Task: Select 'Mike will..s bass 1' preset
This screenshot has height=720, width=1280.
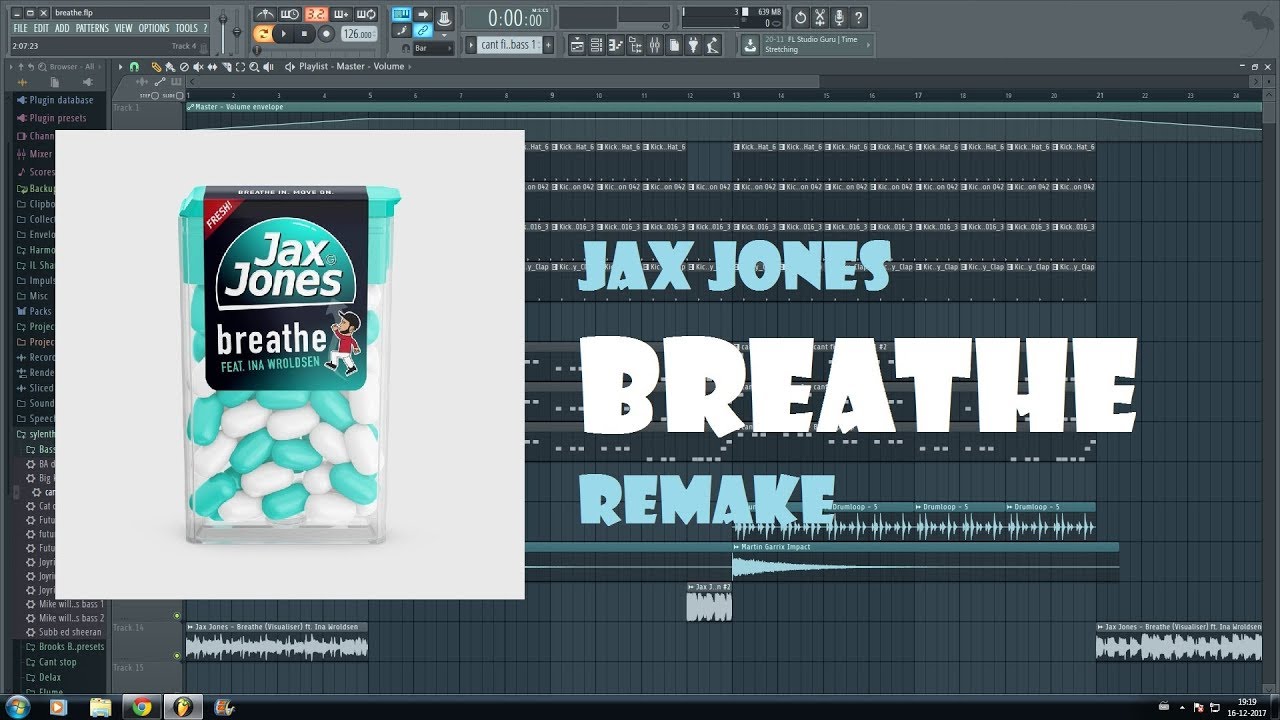Action: tap(65, 604)
